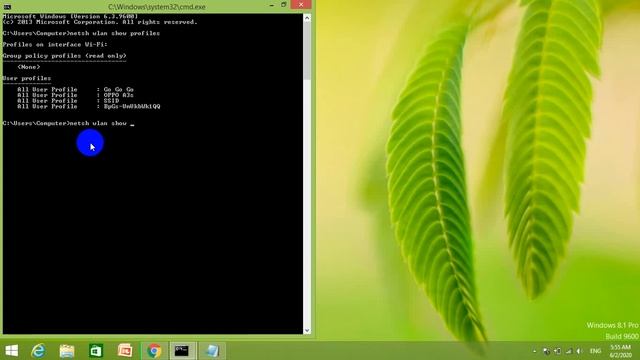The height and width of the screenshot is (360, 640).
Task: Click the '<None>' entry
Action: (x=29, y=67)
